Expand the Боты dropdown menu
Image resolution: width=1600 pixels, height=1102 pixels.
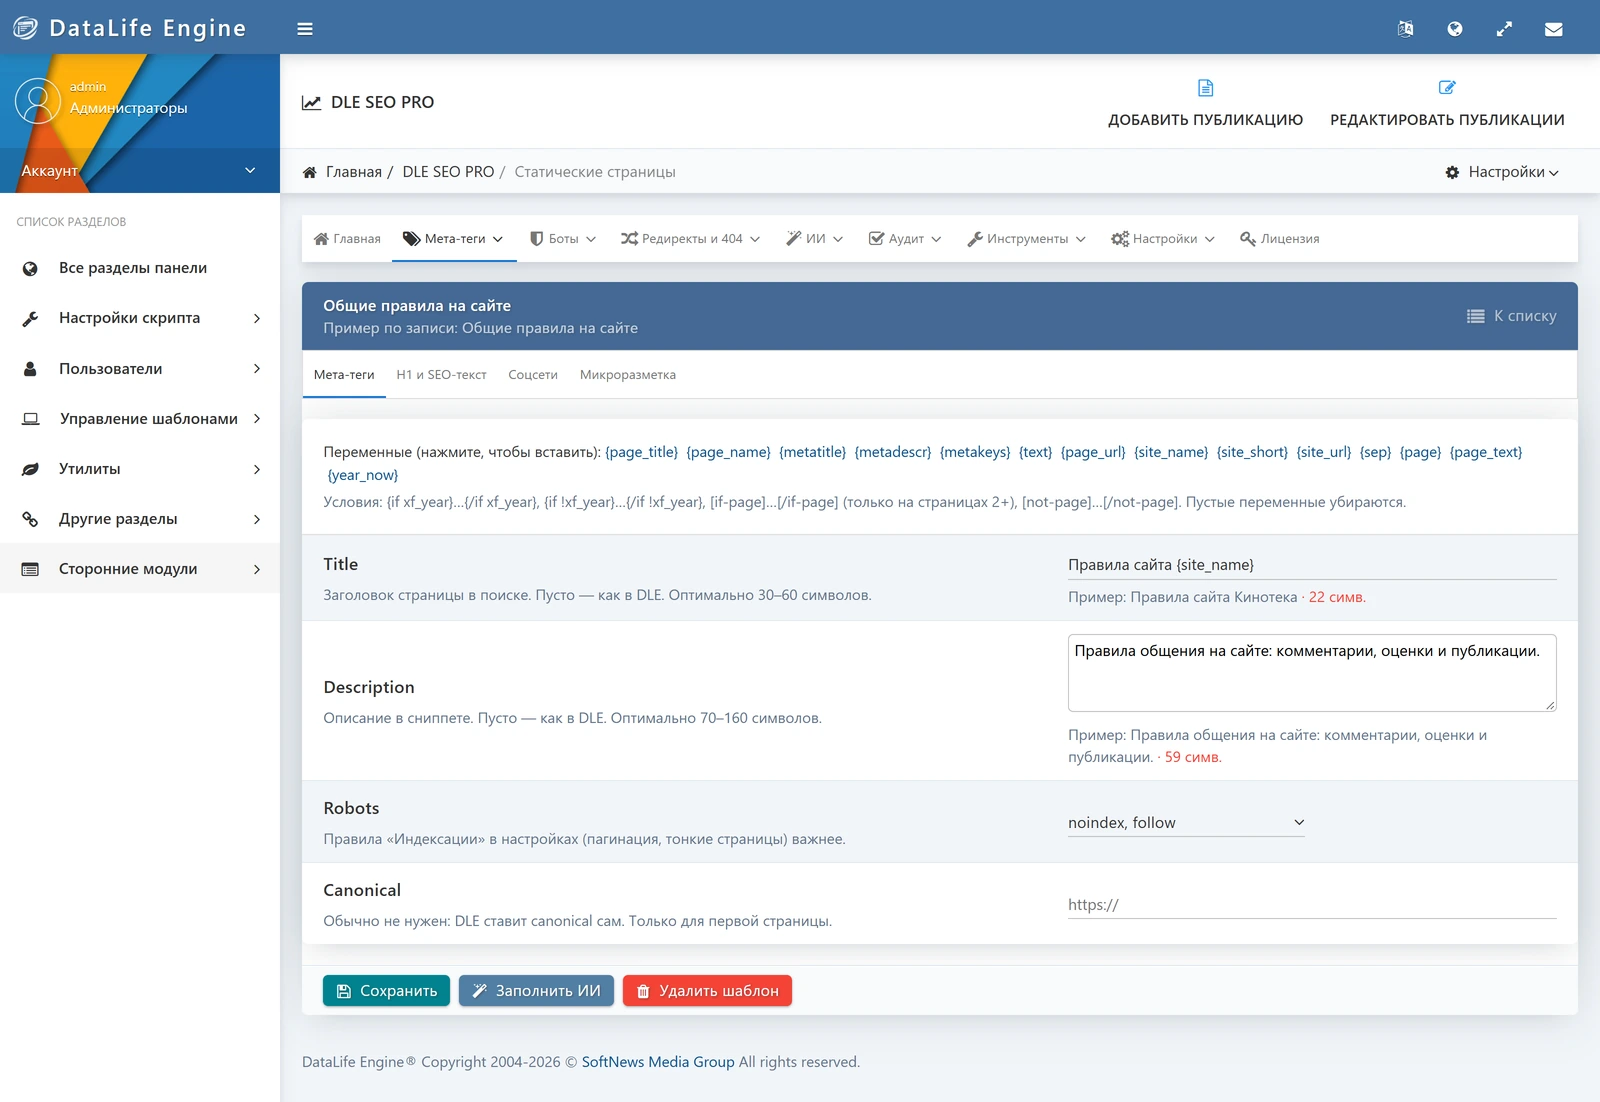(563, 239)
